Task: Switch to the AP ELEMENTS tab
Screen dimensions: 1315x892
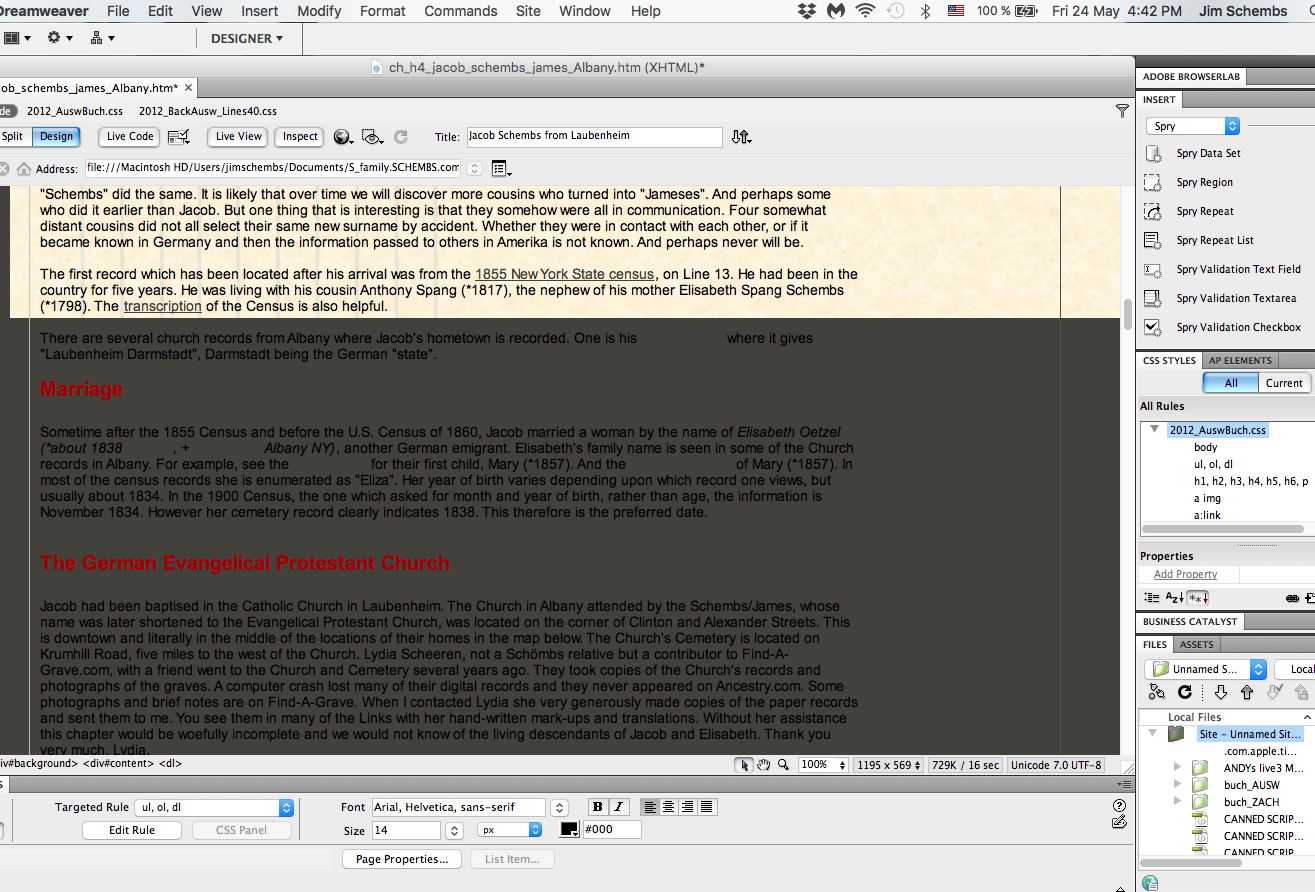Action: pos(1240,360)
